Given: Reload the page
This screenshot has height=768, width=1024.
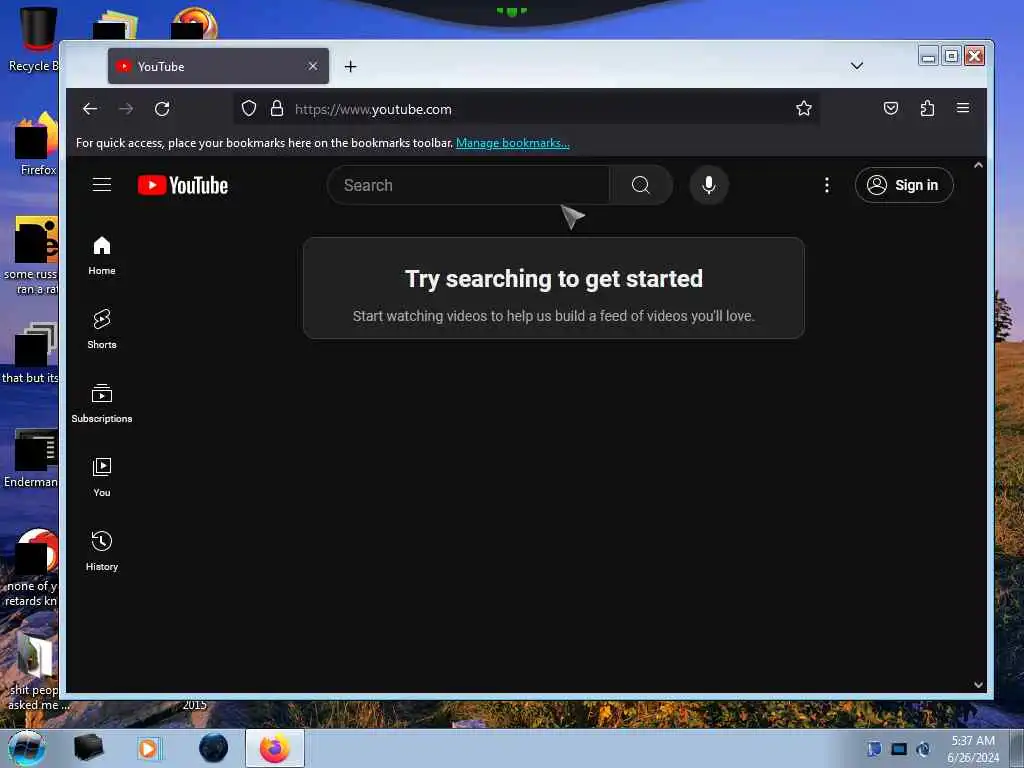Looking at the screenshot, I should (x=162, y=108).
